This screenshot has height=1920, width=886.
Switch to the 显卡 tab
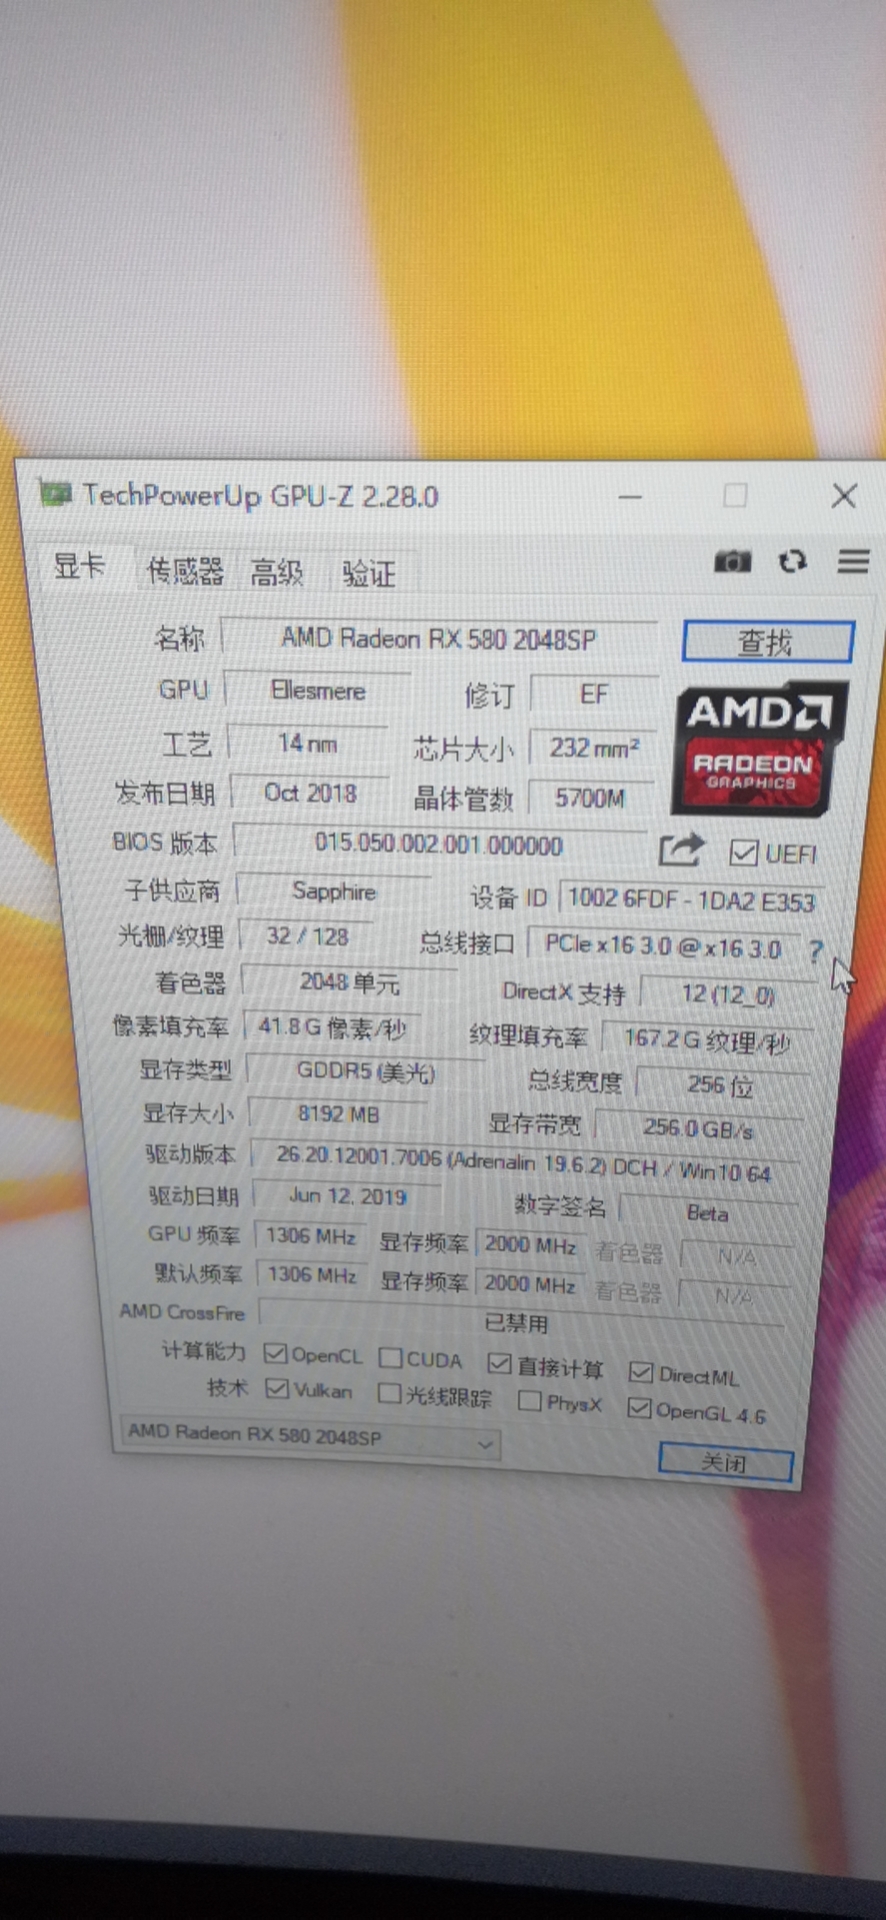click(x=79, y=566)
